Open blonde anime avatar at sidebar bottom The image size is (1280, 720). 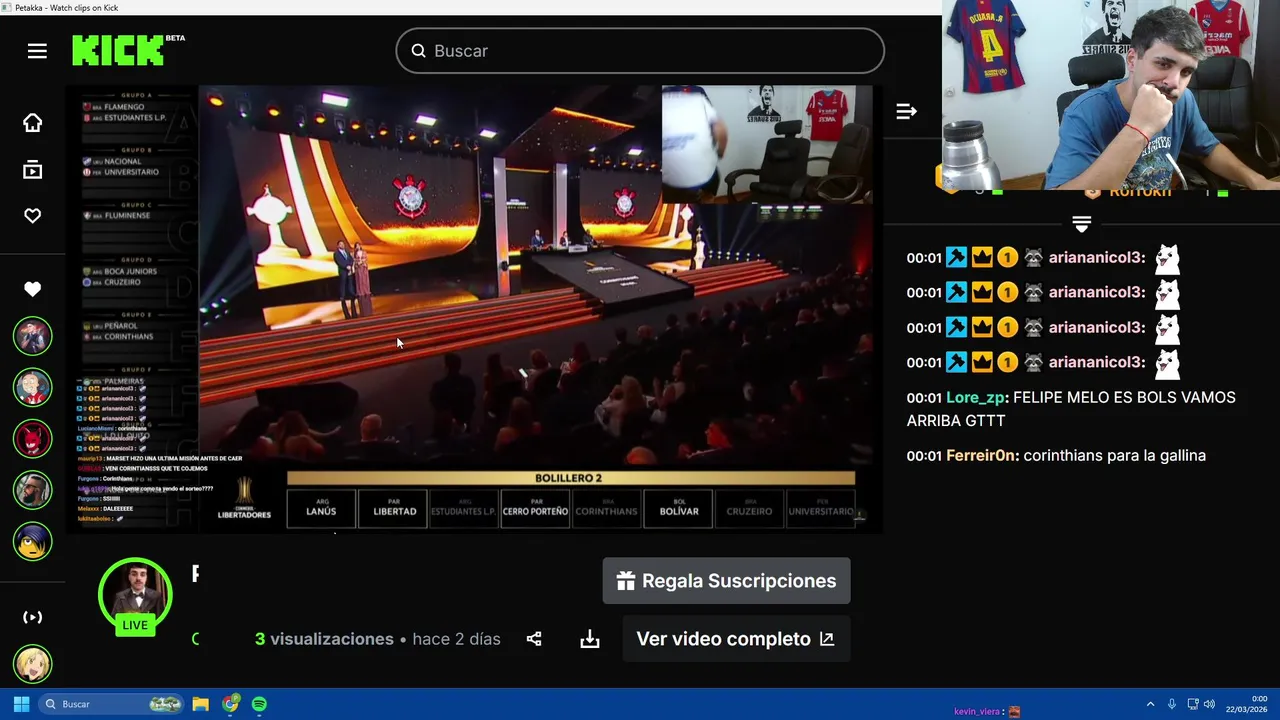coord(32,664)
